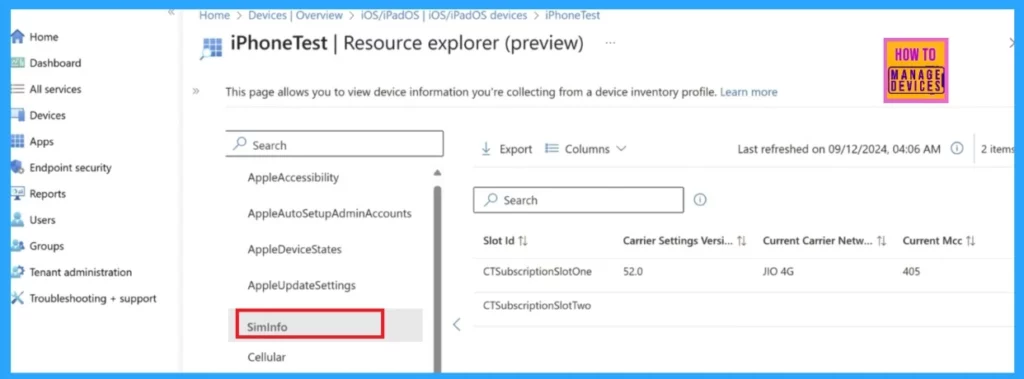This screenshot has height=379, width=1024.
Task: Sort by Current Carrier Network arrows
Action: pos(881,241)
